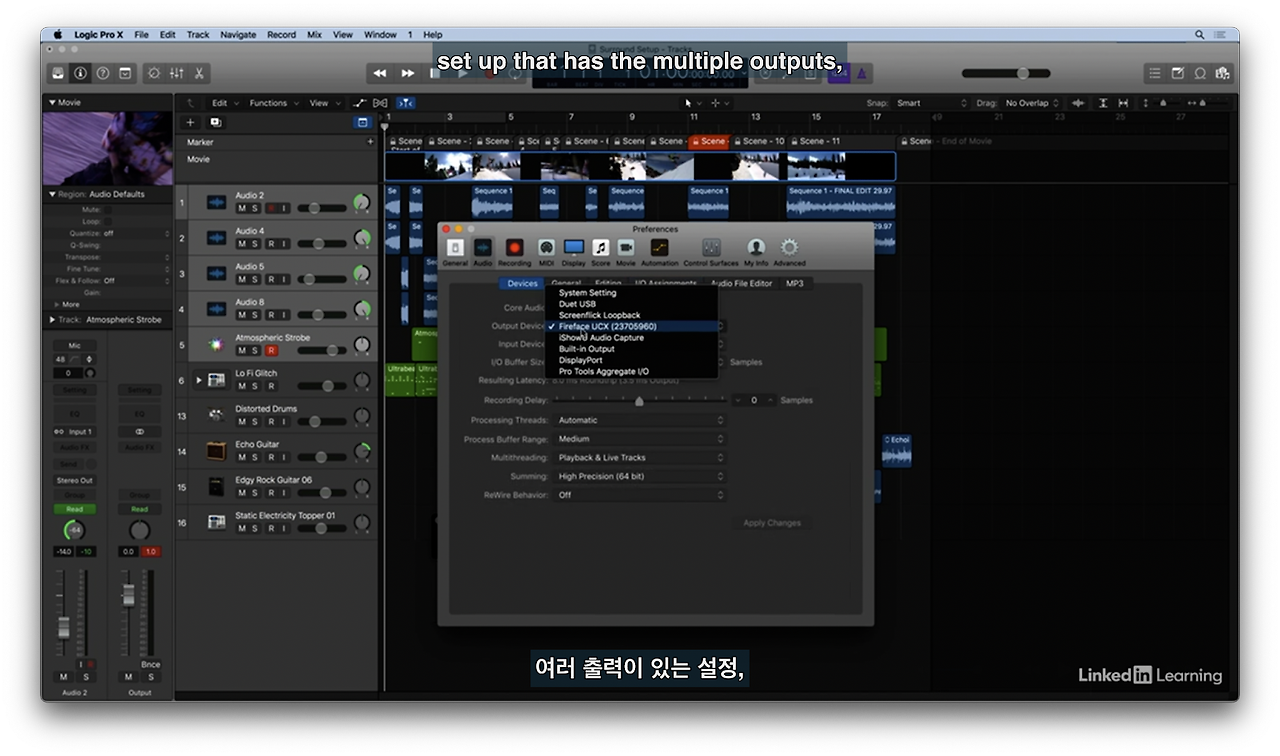
Task: Switch to the Audio File Editor tab
Action: coord(741,284)
